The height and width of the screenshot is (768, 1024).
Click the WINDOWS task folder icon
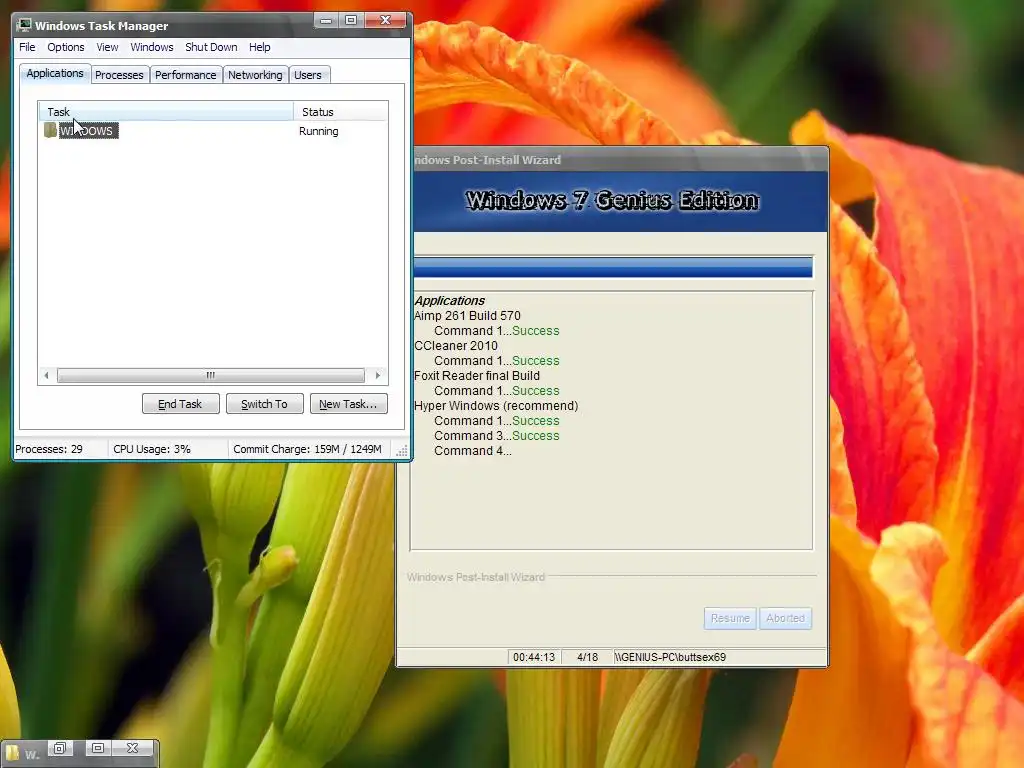(x=51, y=130)
